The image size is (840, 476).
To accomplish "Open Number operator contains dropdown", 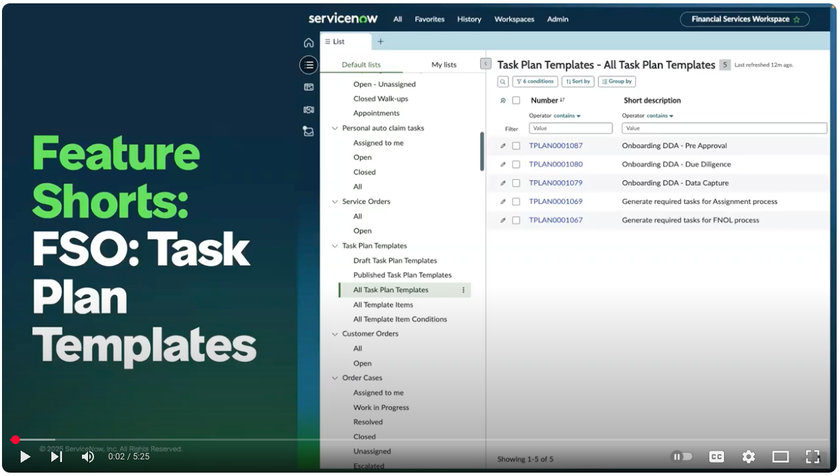I will [x=567, y=116].
